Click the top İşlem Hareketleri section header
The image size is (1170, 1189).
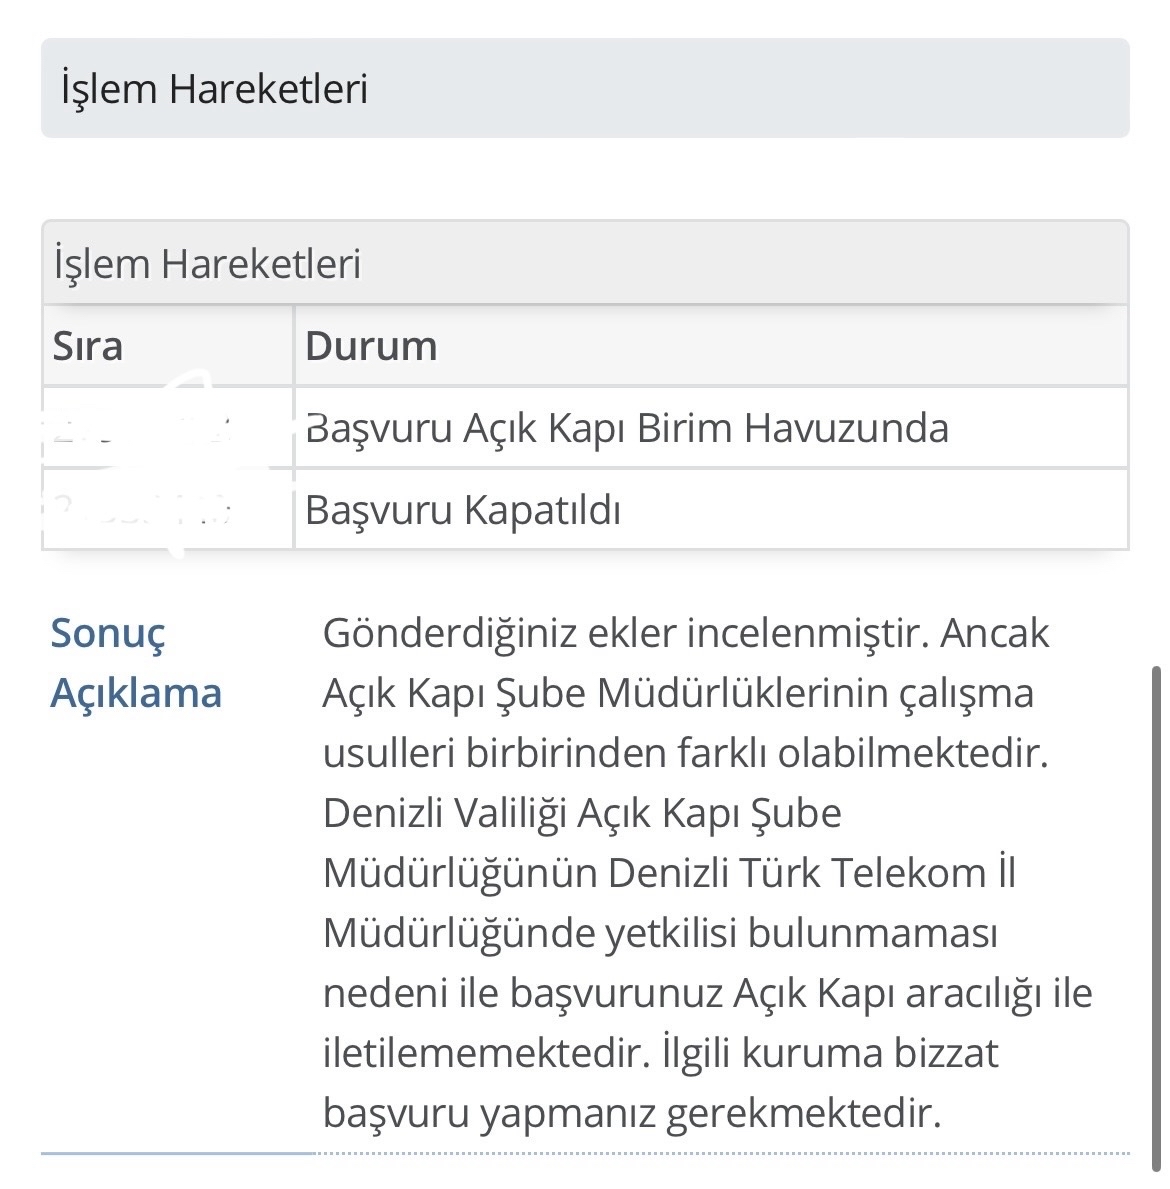pyautogui.click(x=585, y=88)
